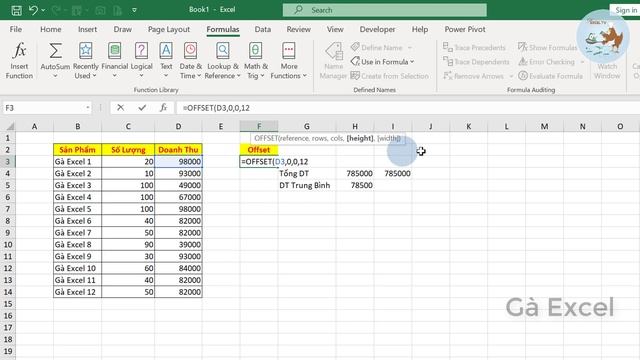The height and width of the screenshot is (360, 640).
Task: Click Evaluate Formula
Action: (x=551, y=76)
